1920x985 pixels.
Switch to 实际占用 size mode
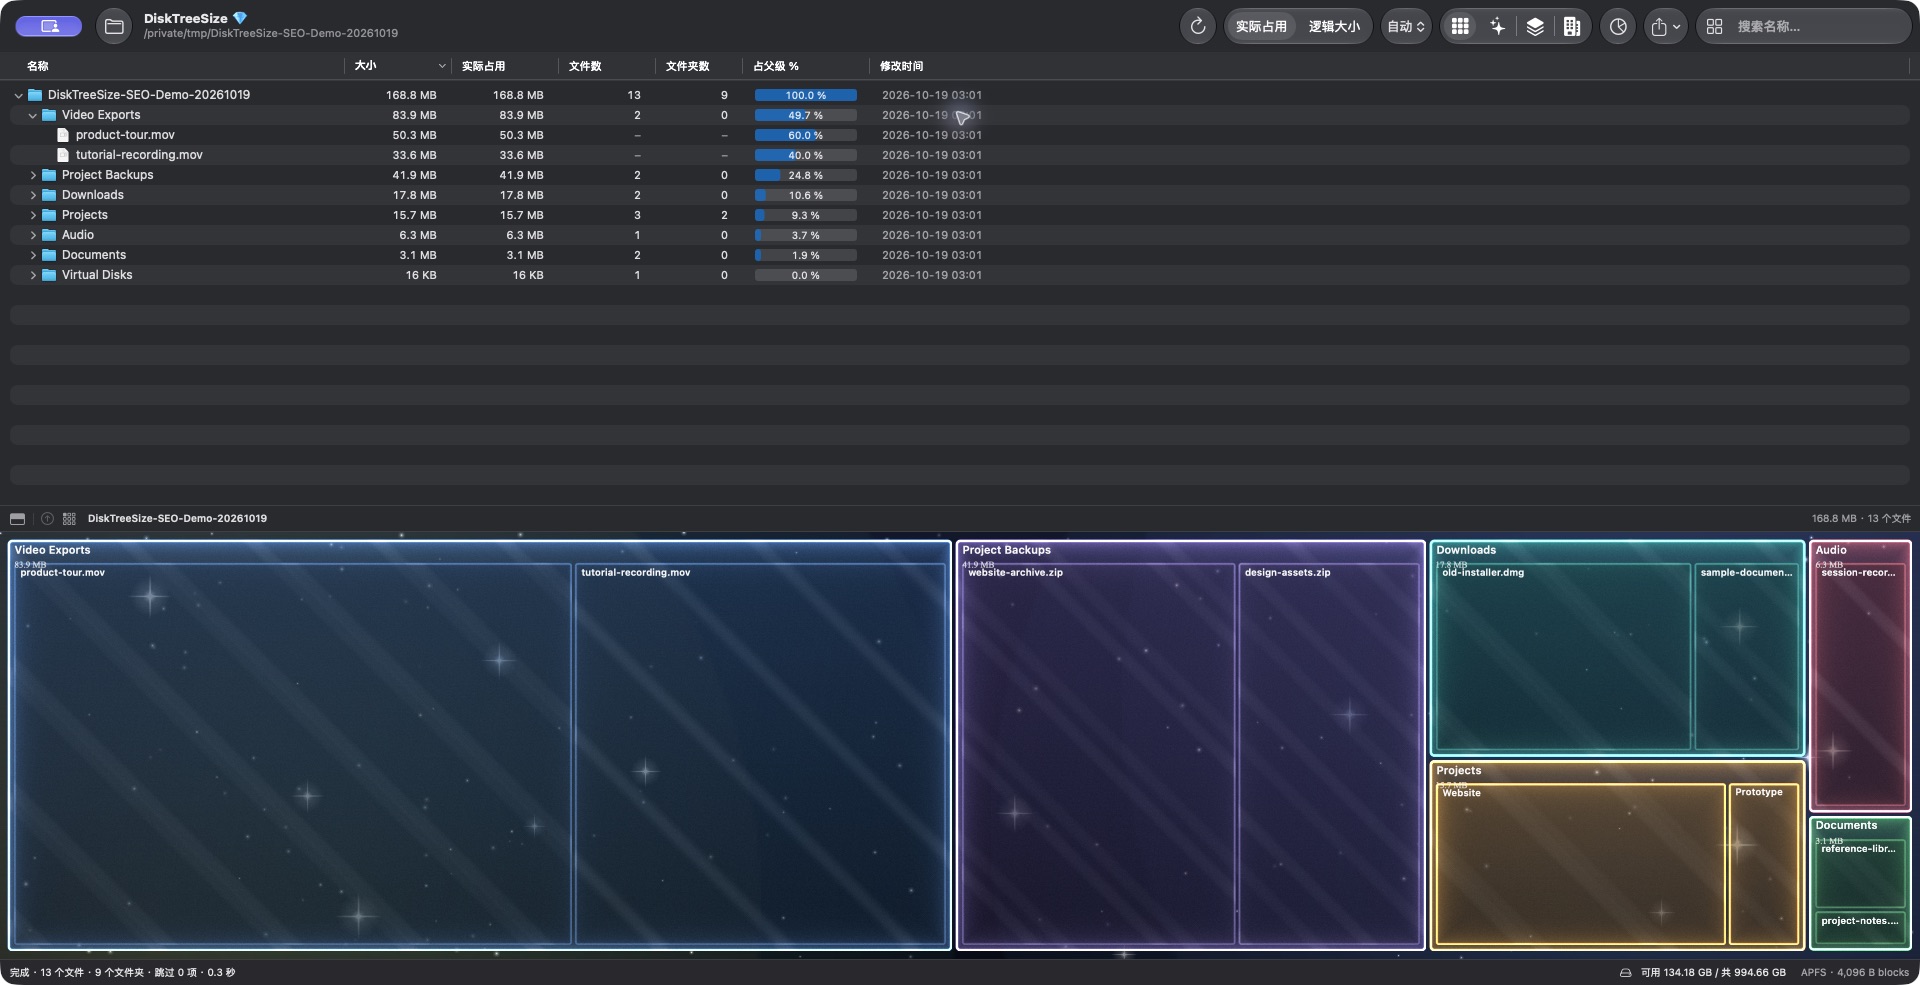coord(1261,26)
